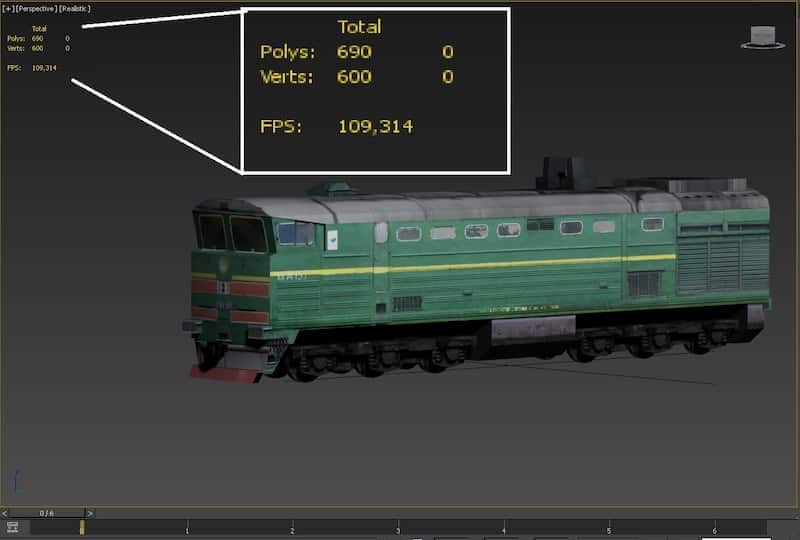Open the Realistic shading mode menu
Screen dimensions: 800x540
click(x=73, y=9)
